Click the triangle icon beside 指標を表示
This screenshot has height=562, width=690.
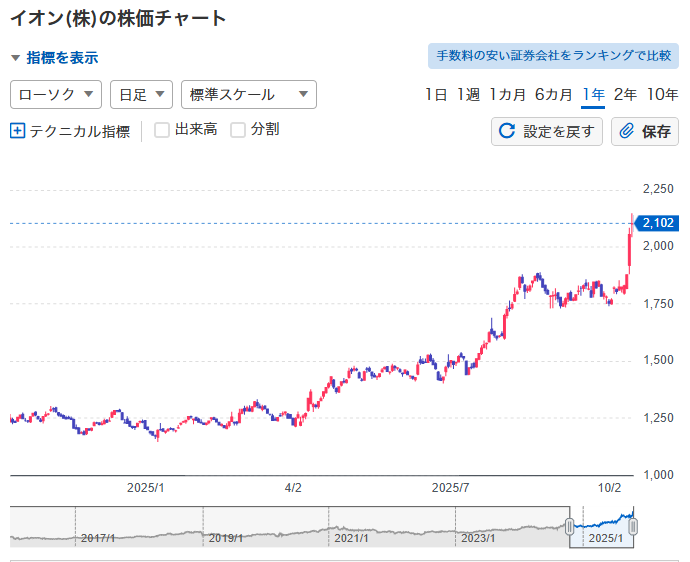(16, 58)
